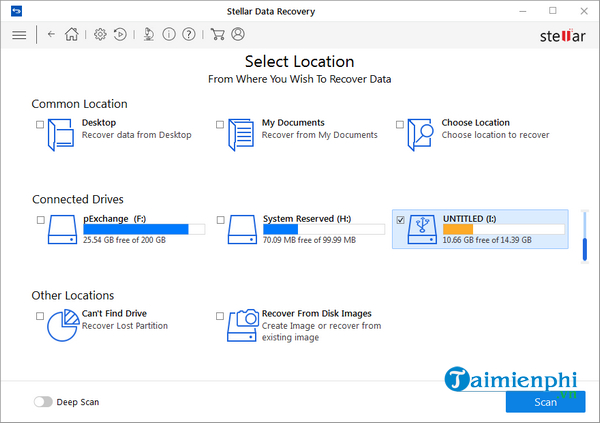The width and height of the screenshot is (600, 423).
Task: Check the Can't Find Drive checkbox
Action: point(40,316)
